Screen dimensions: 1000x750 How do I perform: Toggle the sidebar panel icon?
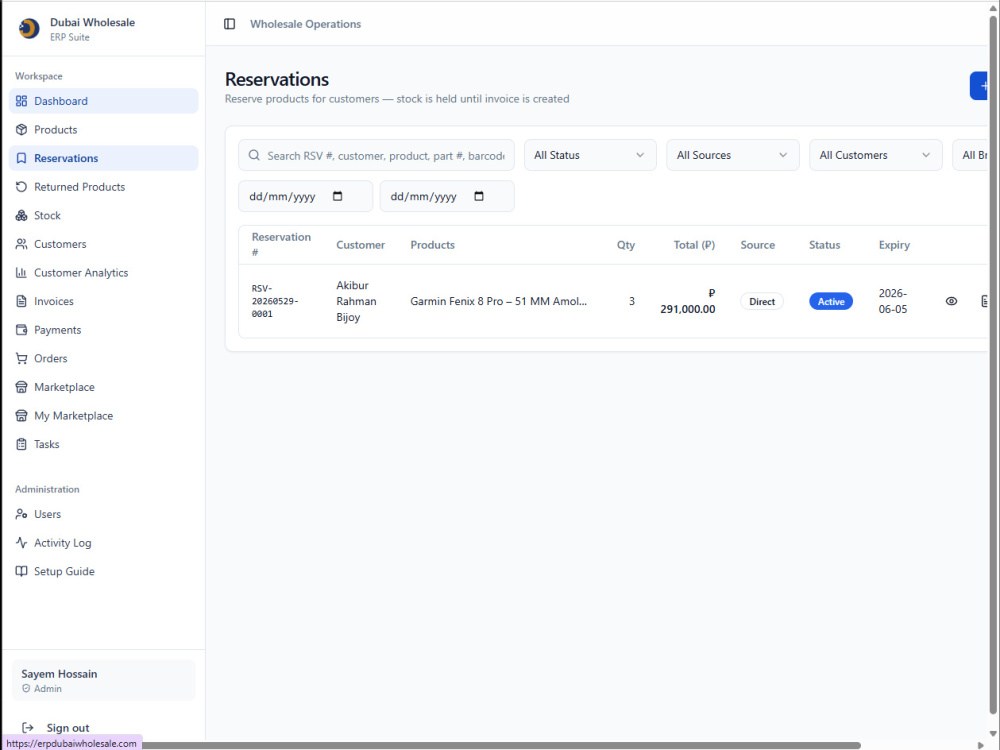(x=230, y=24)
